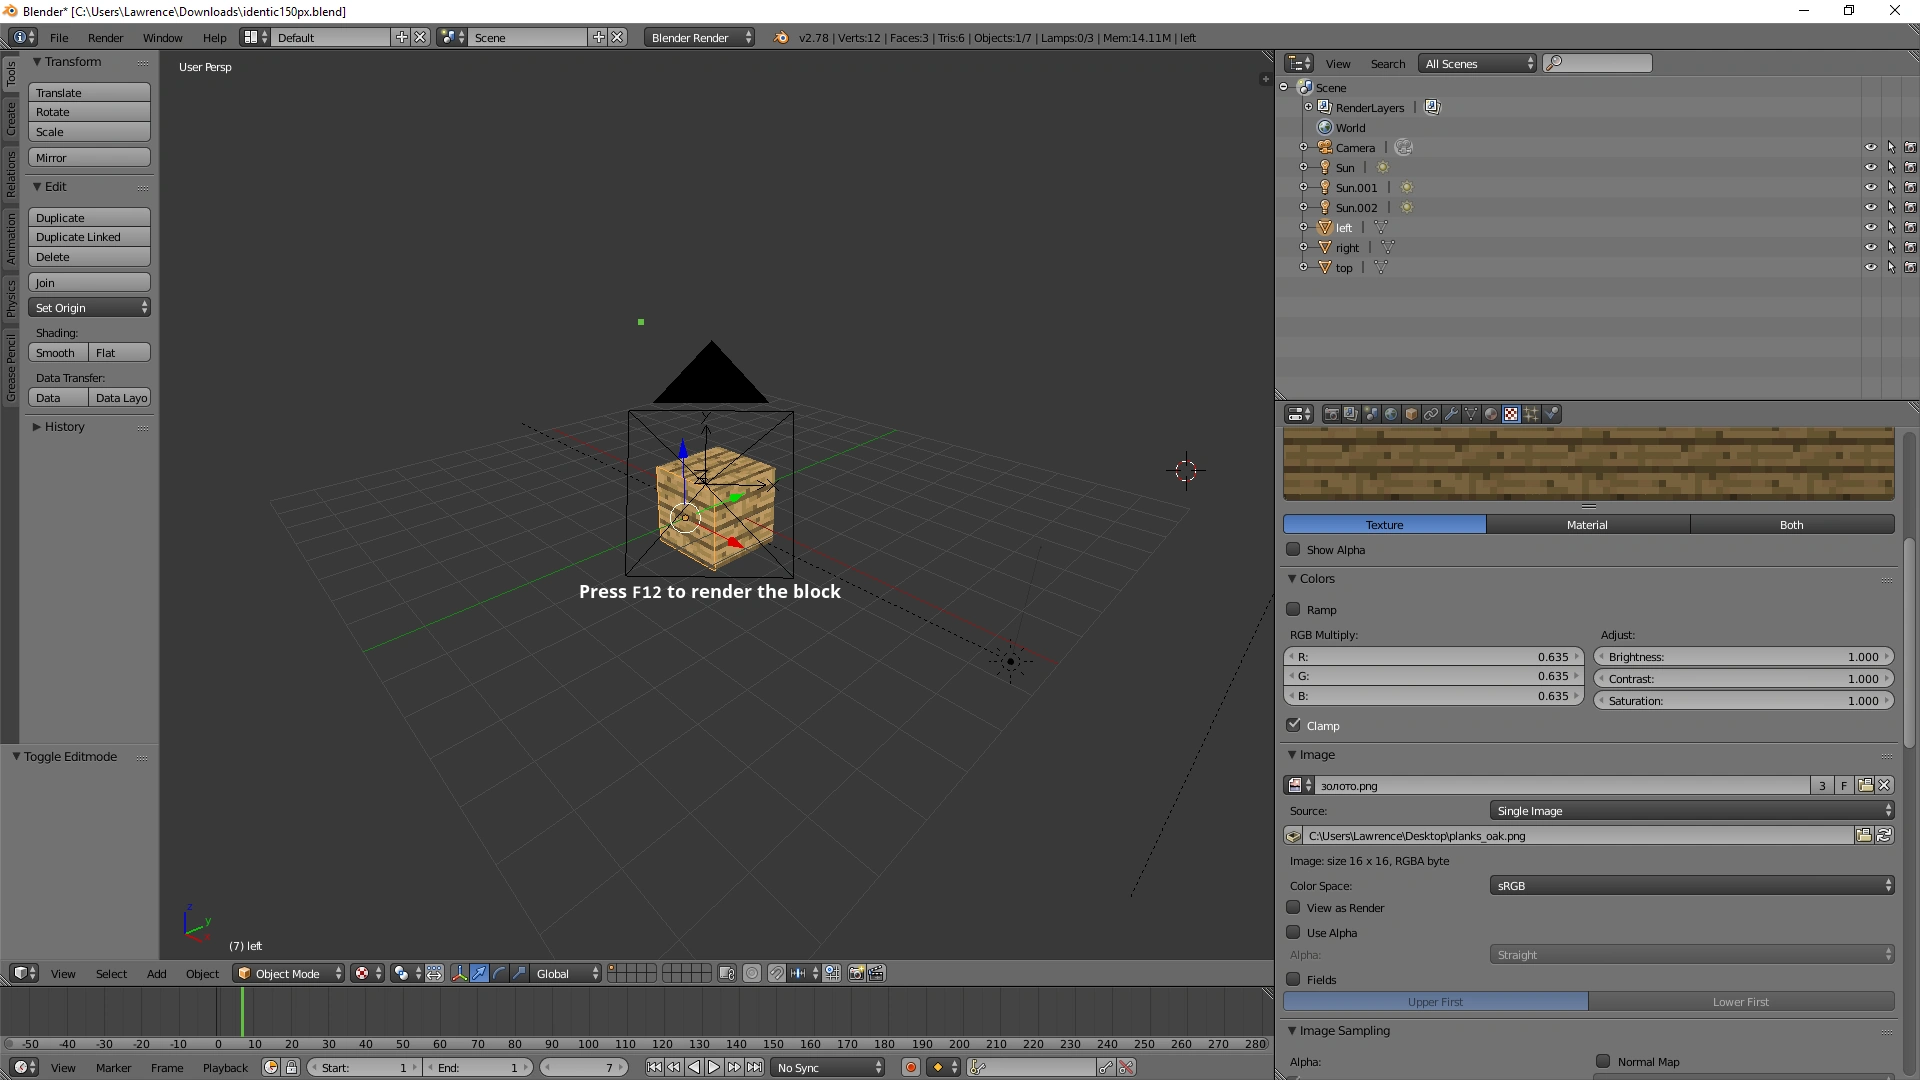This screenshot has width=1920, height=1080.
Task: Click the OpenGL render camera icon
Action: 856,973
